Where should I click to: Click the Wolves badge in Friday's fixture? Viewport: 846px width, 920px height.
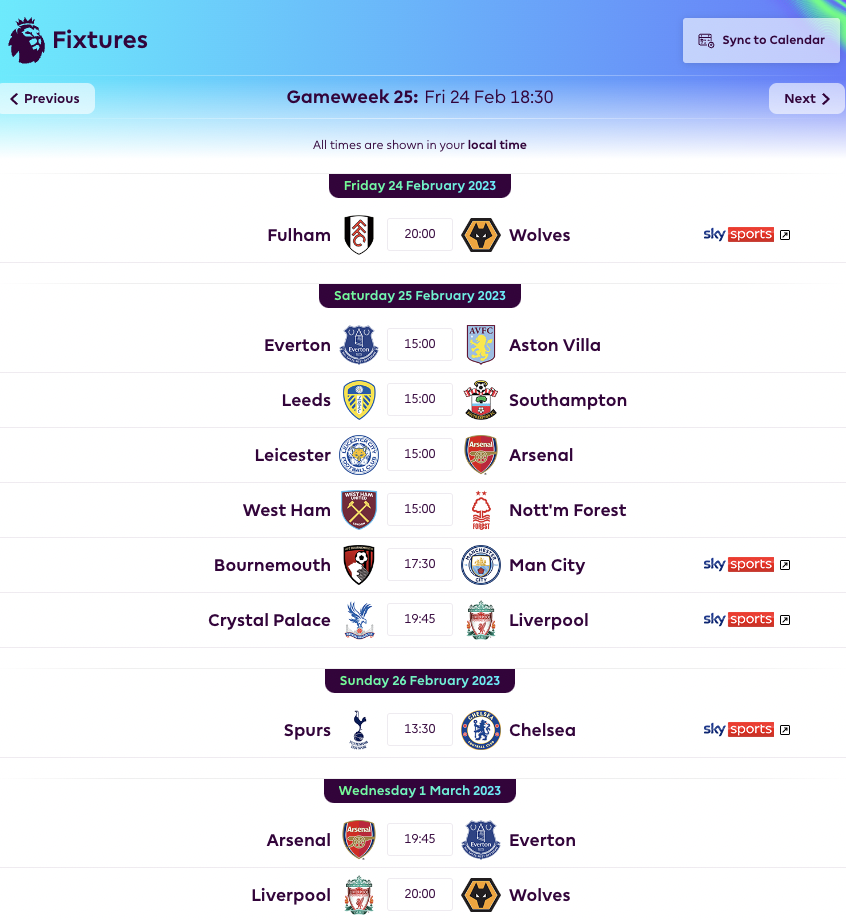(480, 234)
